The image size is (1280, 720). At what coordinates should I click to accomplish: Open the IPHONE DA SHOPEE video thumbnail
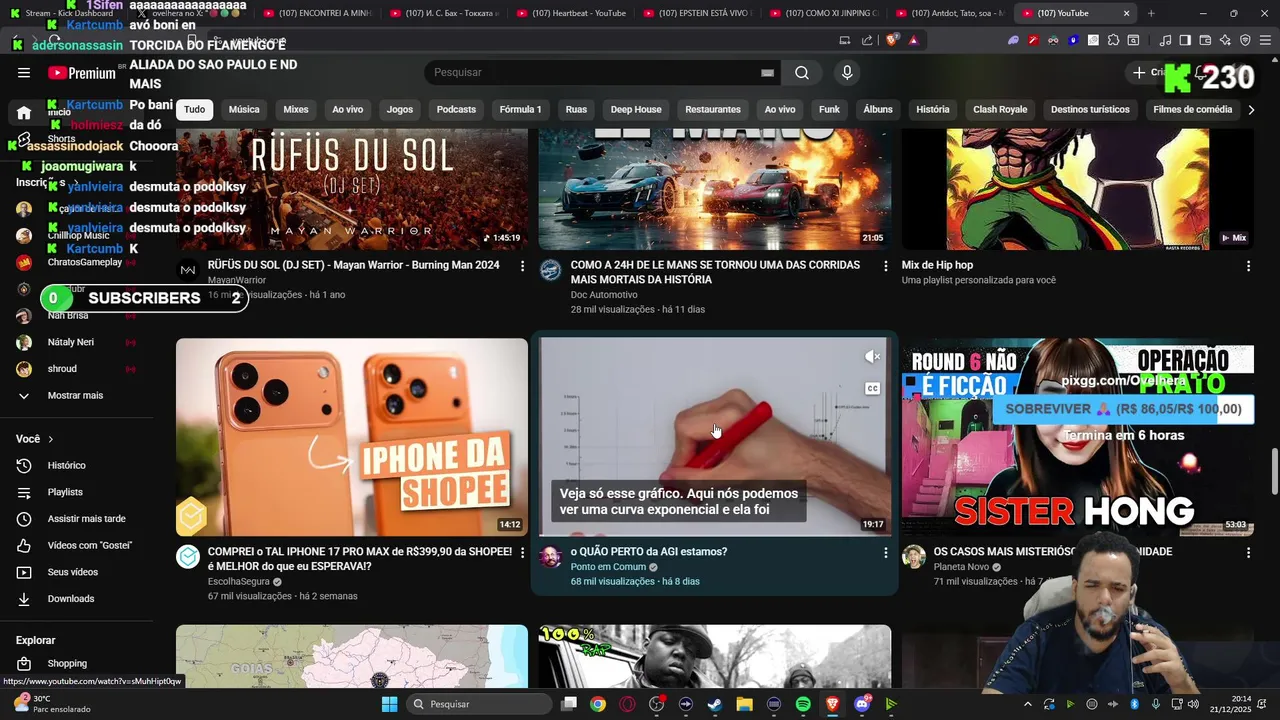pos(352,437)
